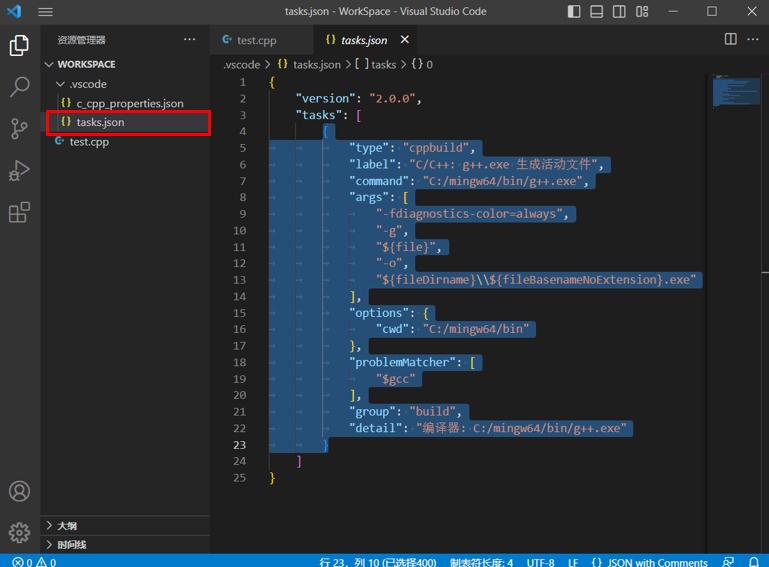Open the Run and Debug view
Screen dimensions: 769x567
[x=20, y=170]
